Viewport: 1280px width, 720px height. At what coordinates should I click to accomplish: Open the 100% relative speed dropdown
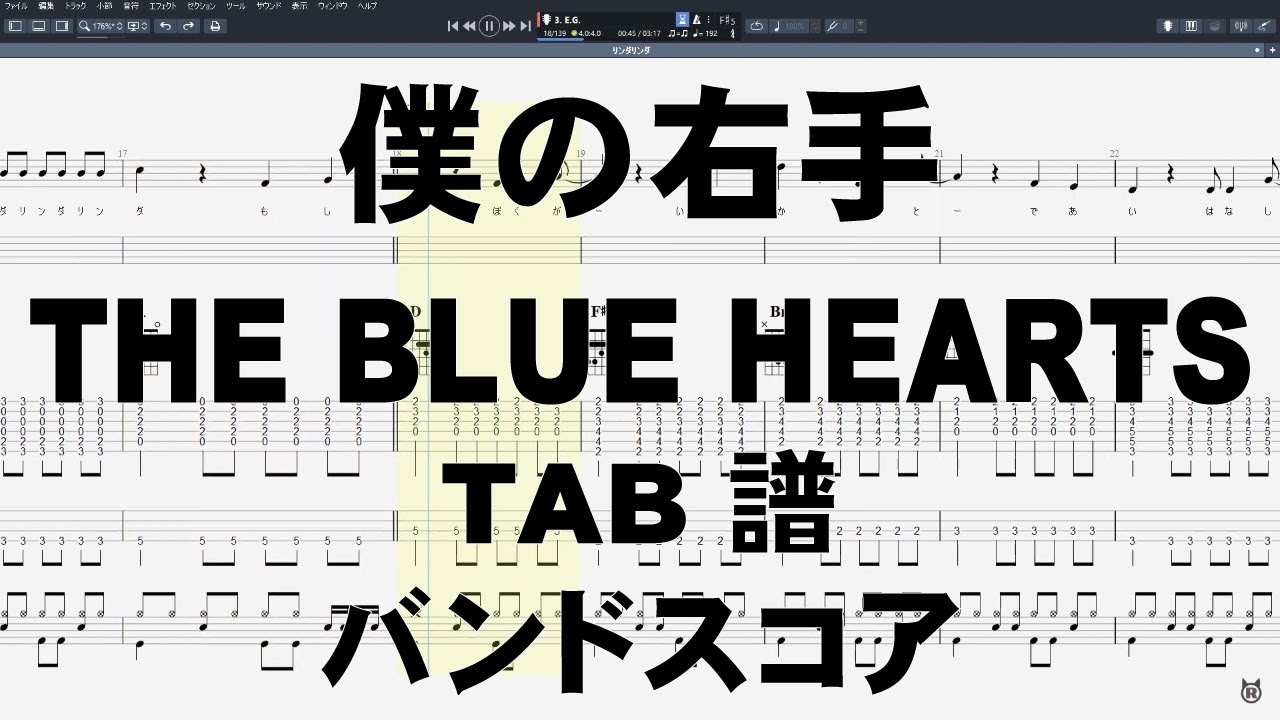click(x=796, y=26)
